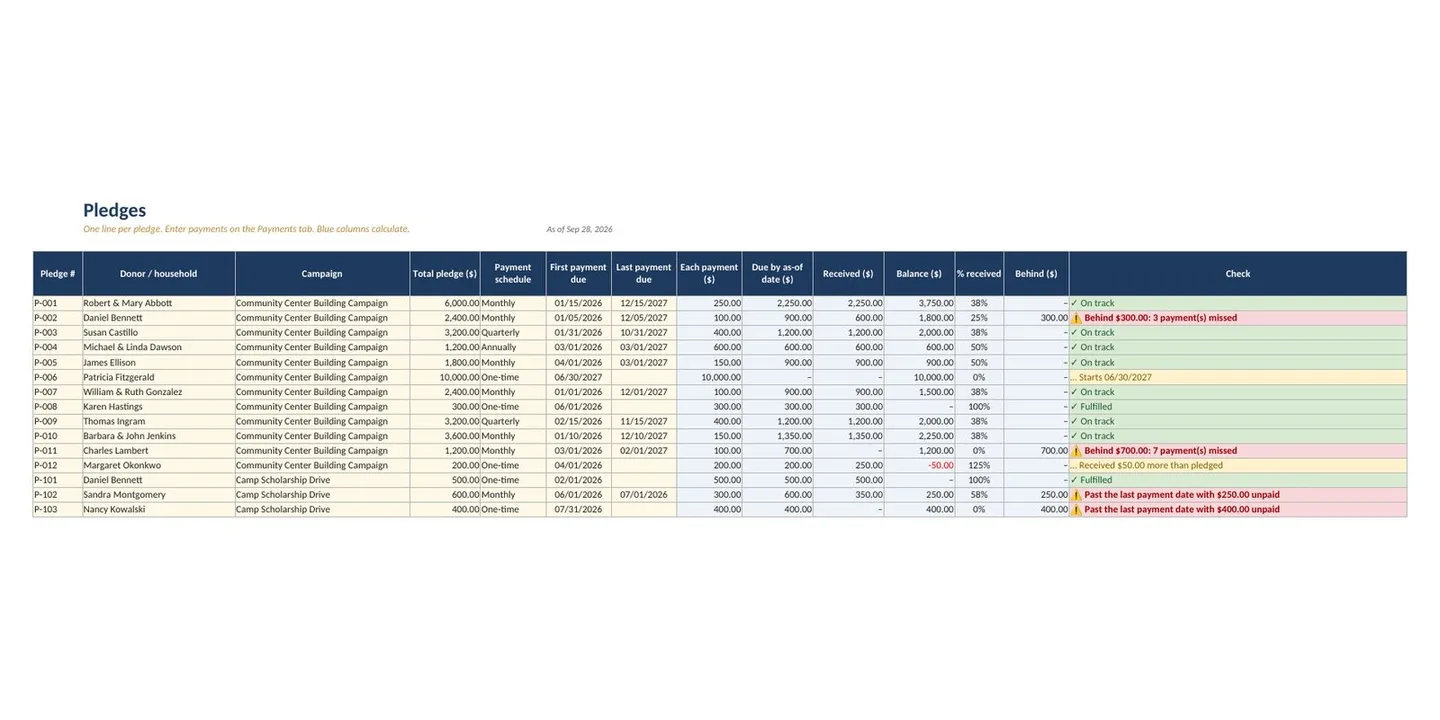Select 'Received $50.00 more than pledged' cell
Viewport: 1440px width, 720px height.
click(x=1238, y=466)
